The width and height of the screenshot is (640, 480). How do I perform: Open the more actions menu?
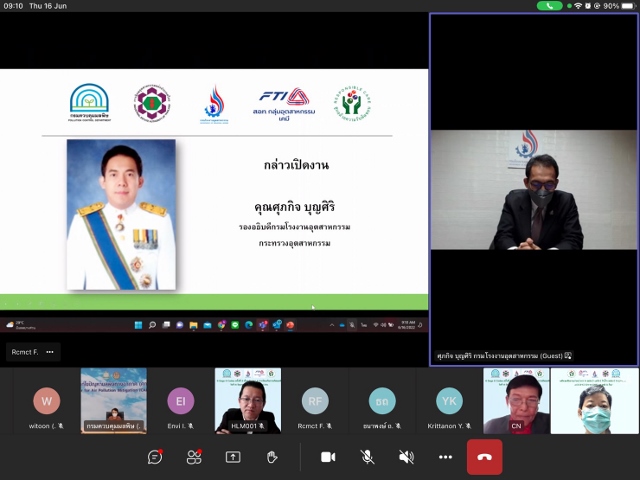[x=445, y=457]
